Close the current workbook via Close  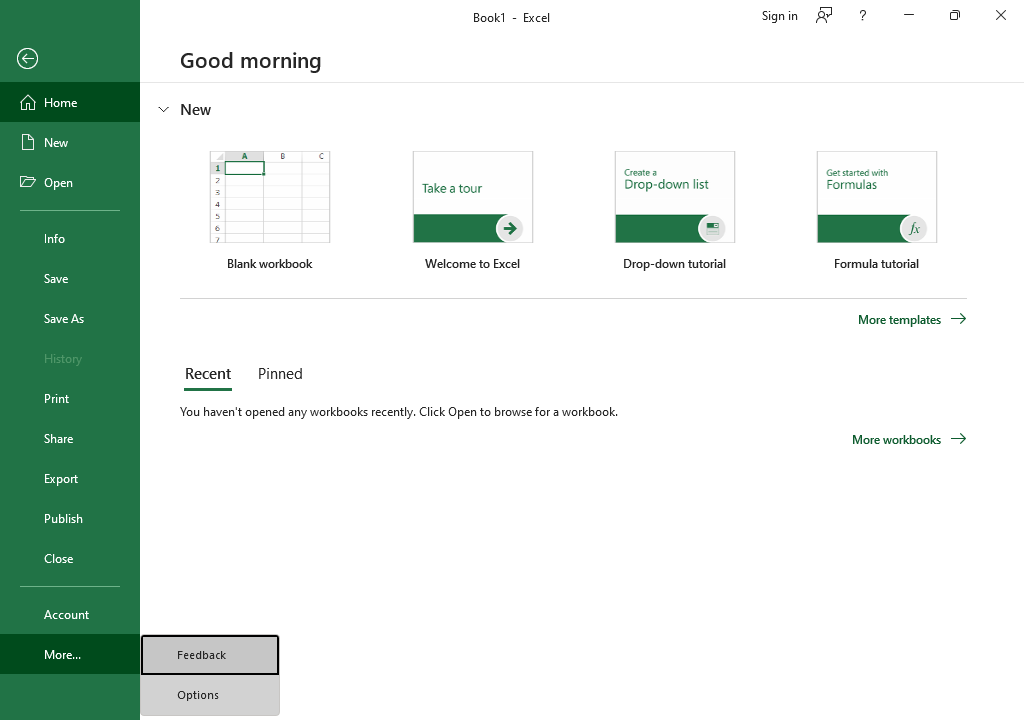pos(70,559)
